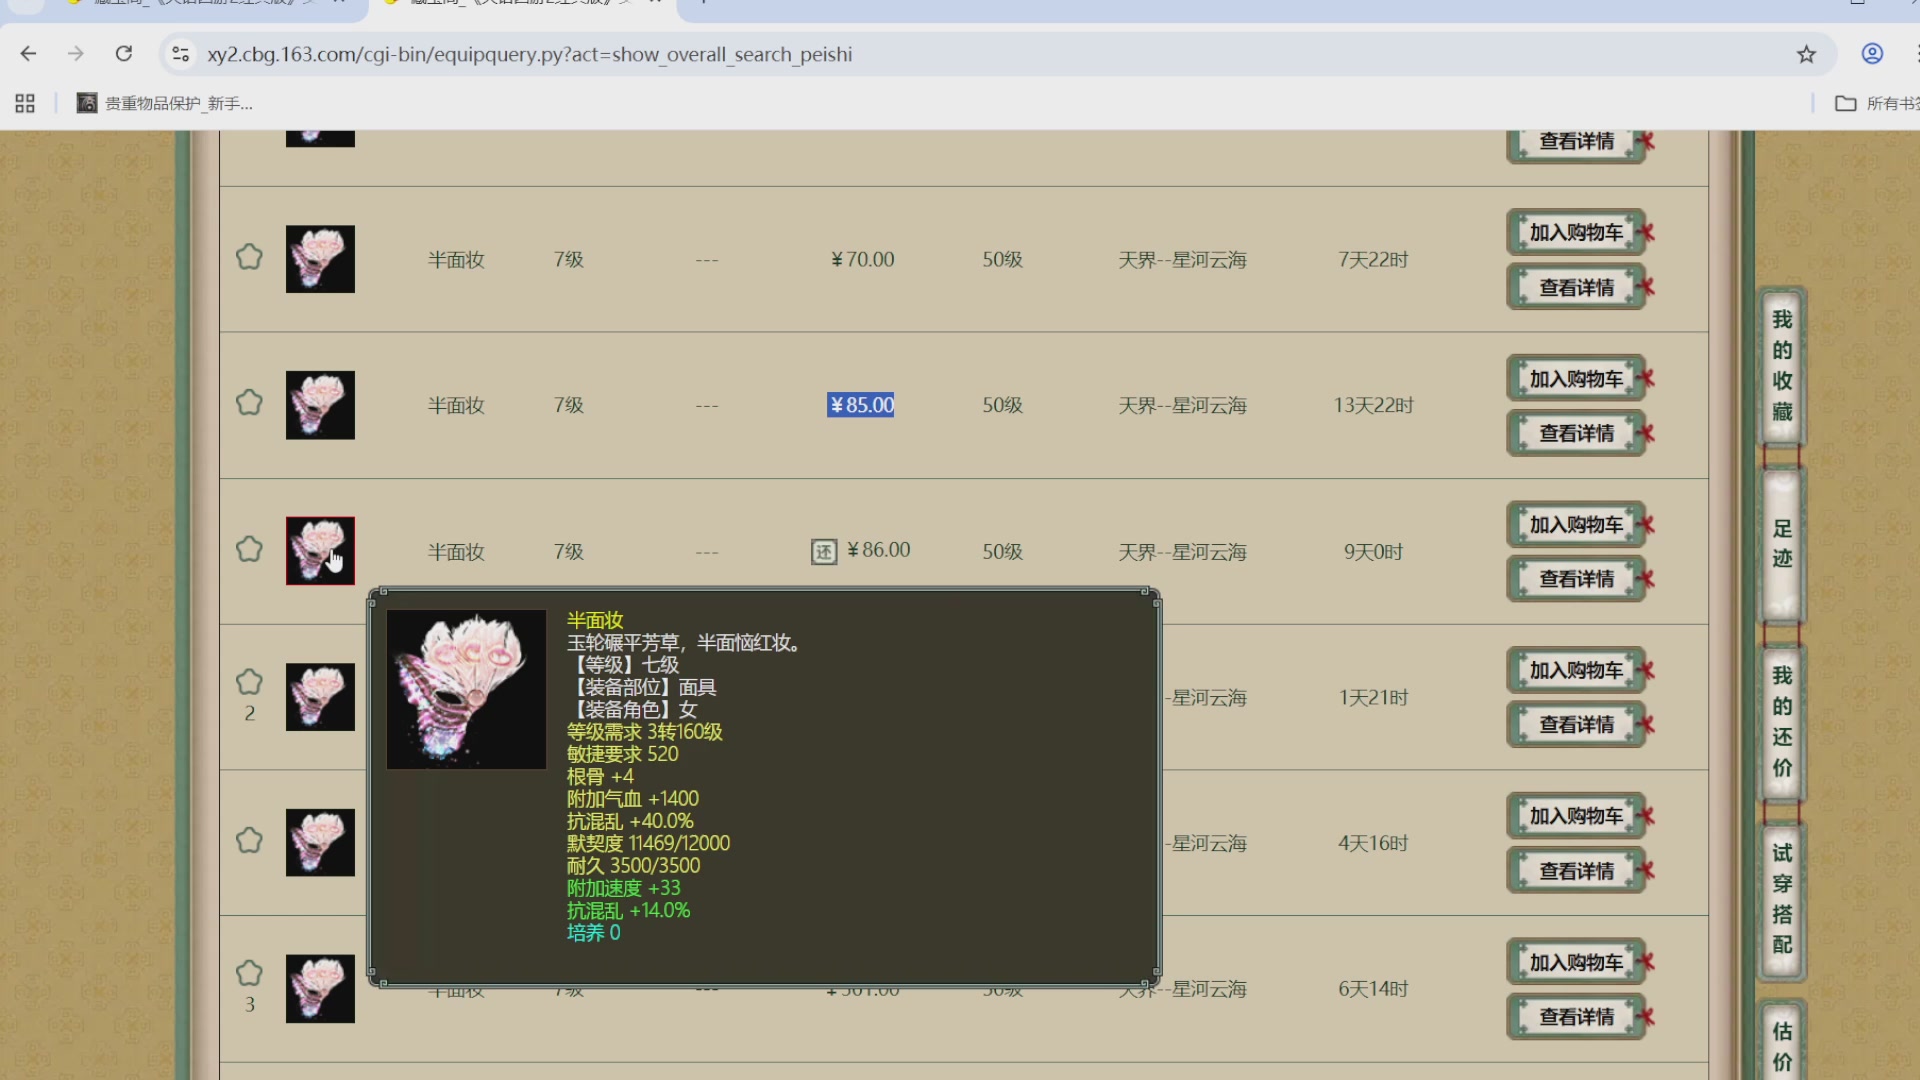
Task: Bookmark page with the star icon
Action: click(1806, 54)
